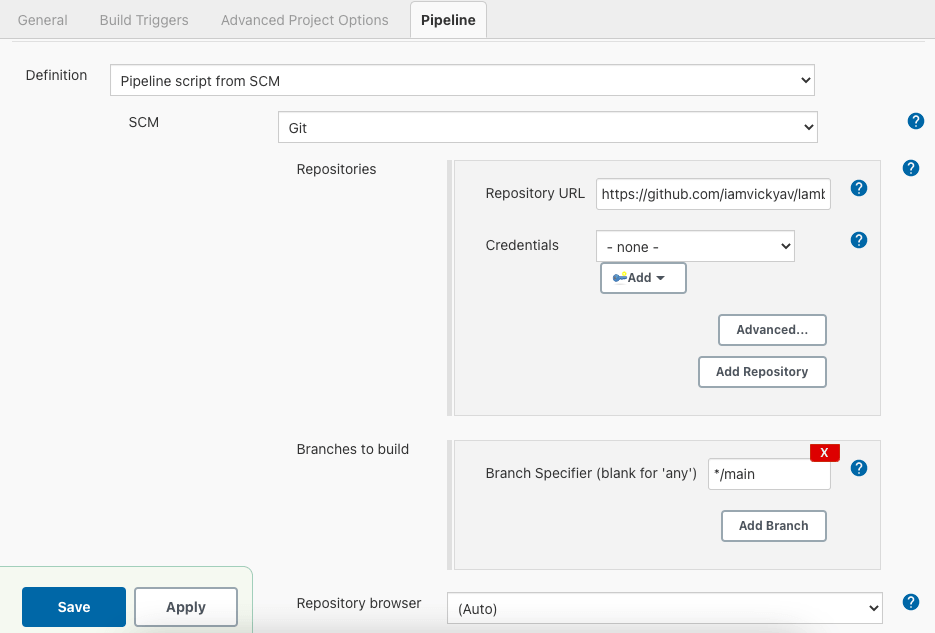Click the Save button
This screenshot has width=935, height=633.
tap(74, 607)
